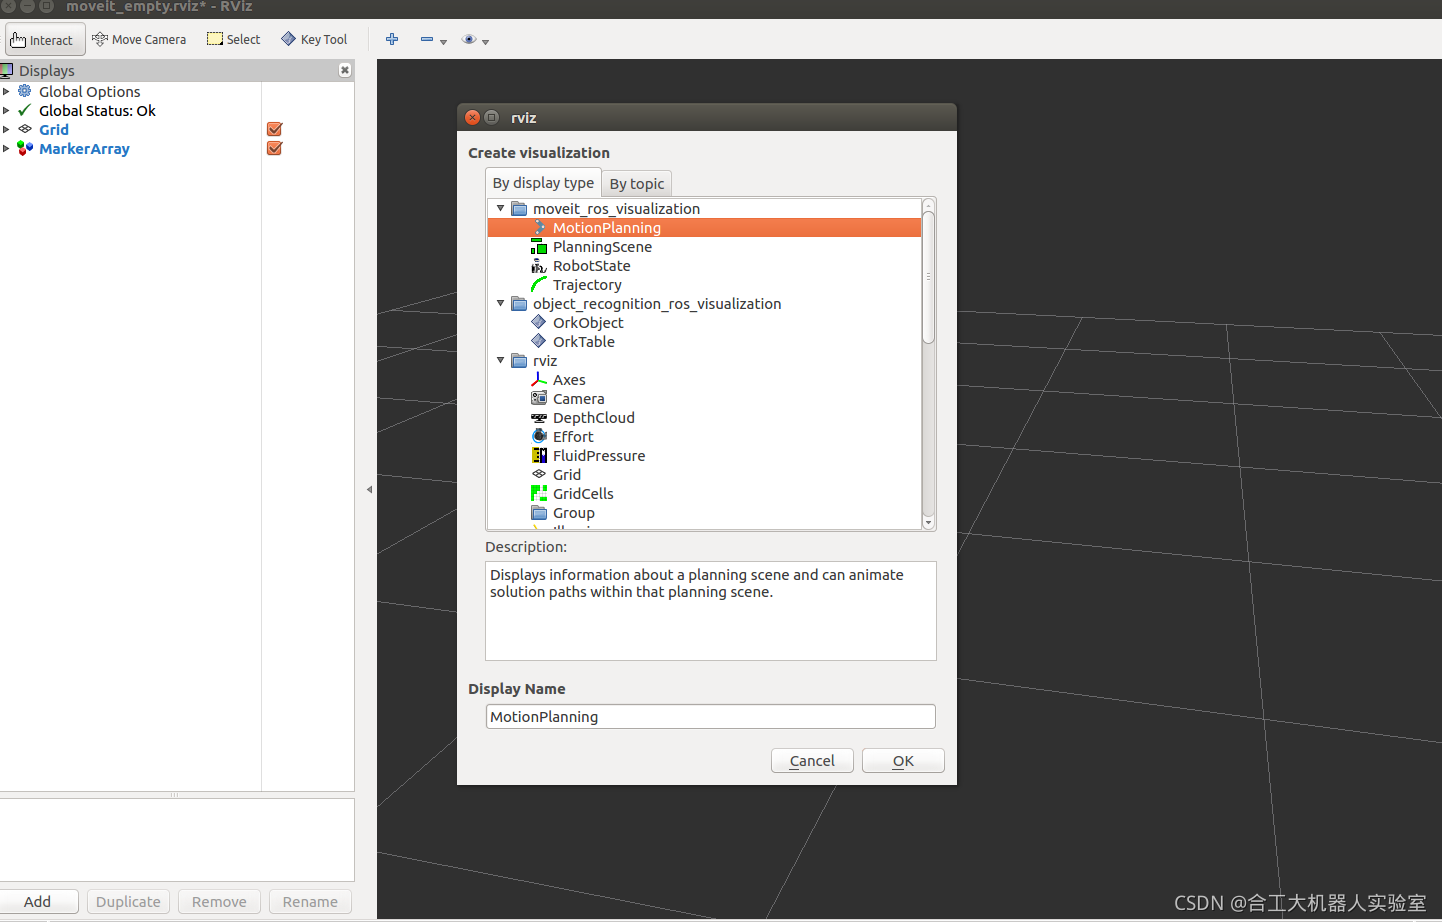Uncheck the MarkerArray display checkbox
The height and width of the screenshot is (922, 1442).
275,148
